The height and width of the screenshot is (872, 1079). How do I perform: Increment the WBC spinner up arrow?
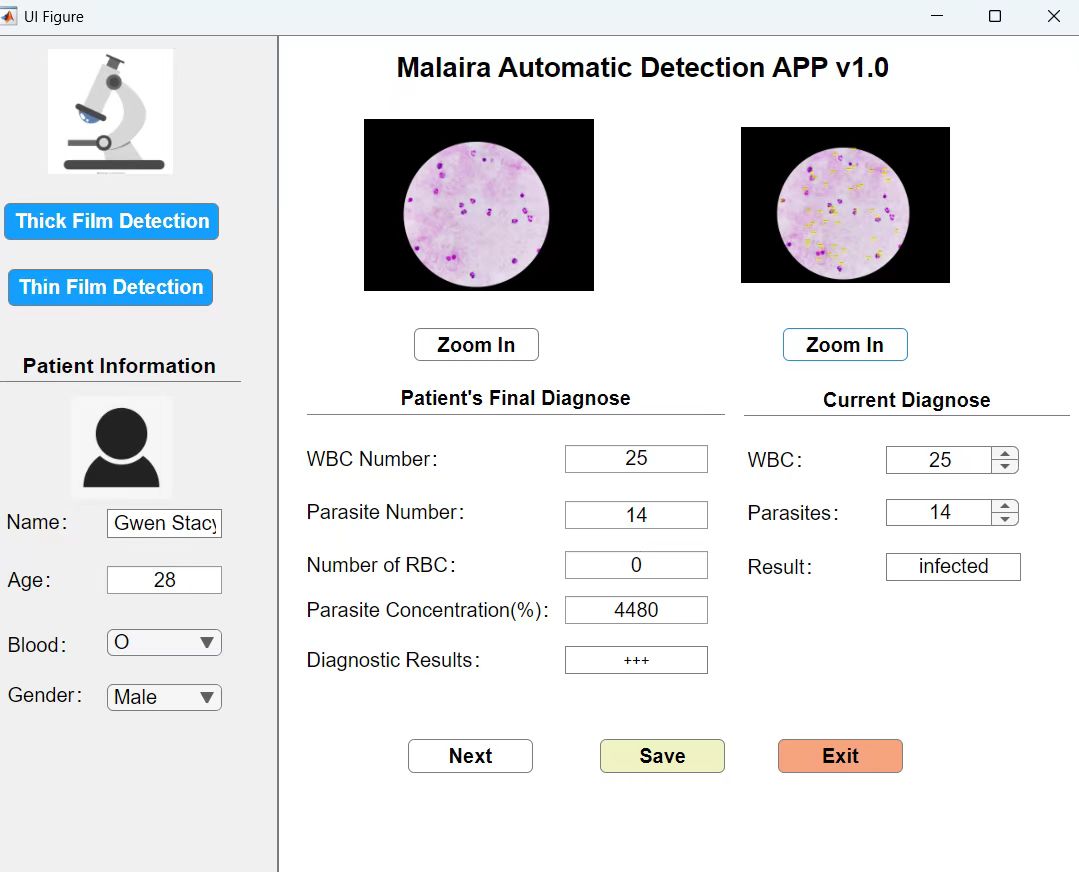pyautogui.click(x=1005, y=453)
